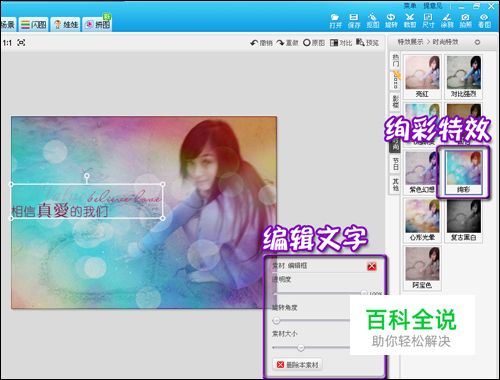
Task: Save the picture using 保存 icon
Action: [x=354, y=21]
